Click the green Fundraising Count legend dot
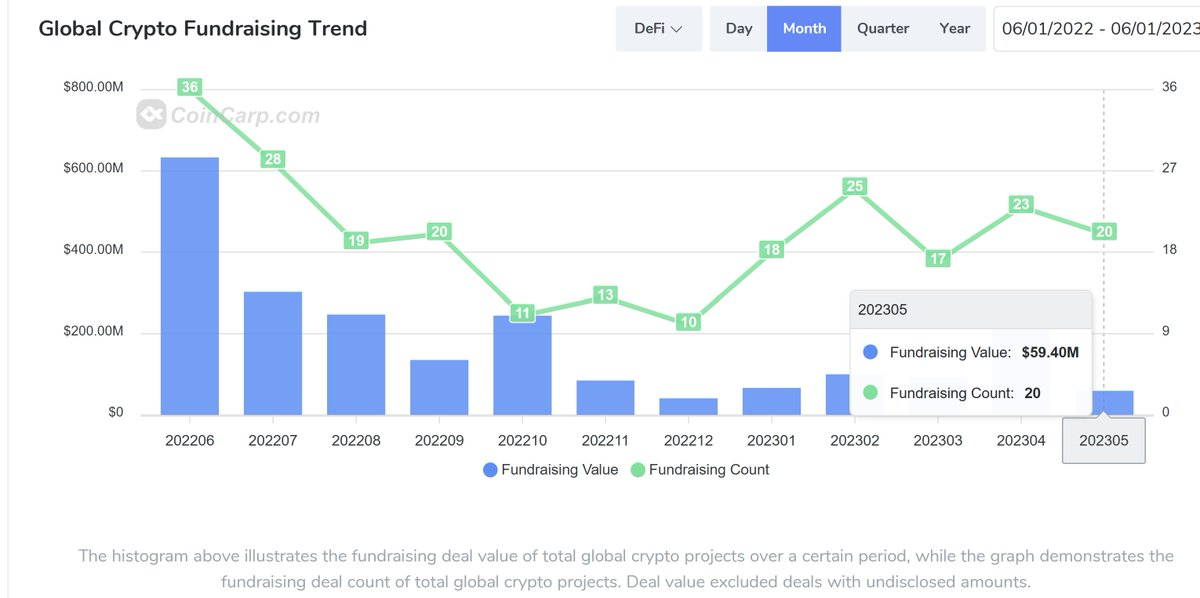The height and width of the screenshot is (598, 1200). 636,469
